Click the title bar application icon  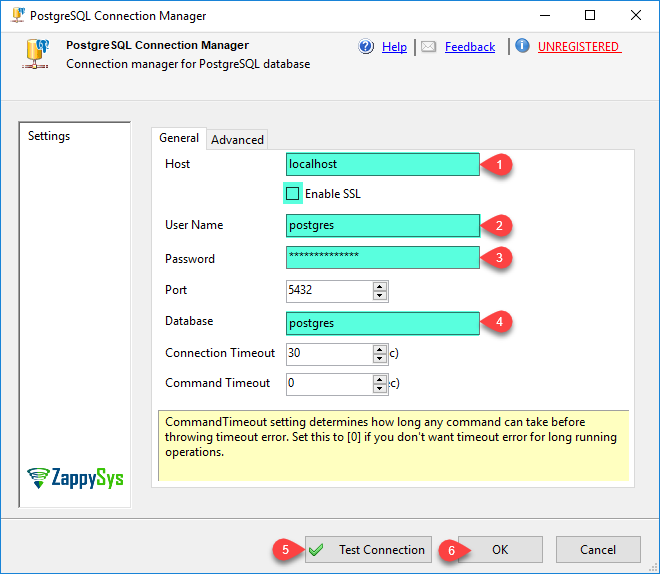[x=17, y=15]
